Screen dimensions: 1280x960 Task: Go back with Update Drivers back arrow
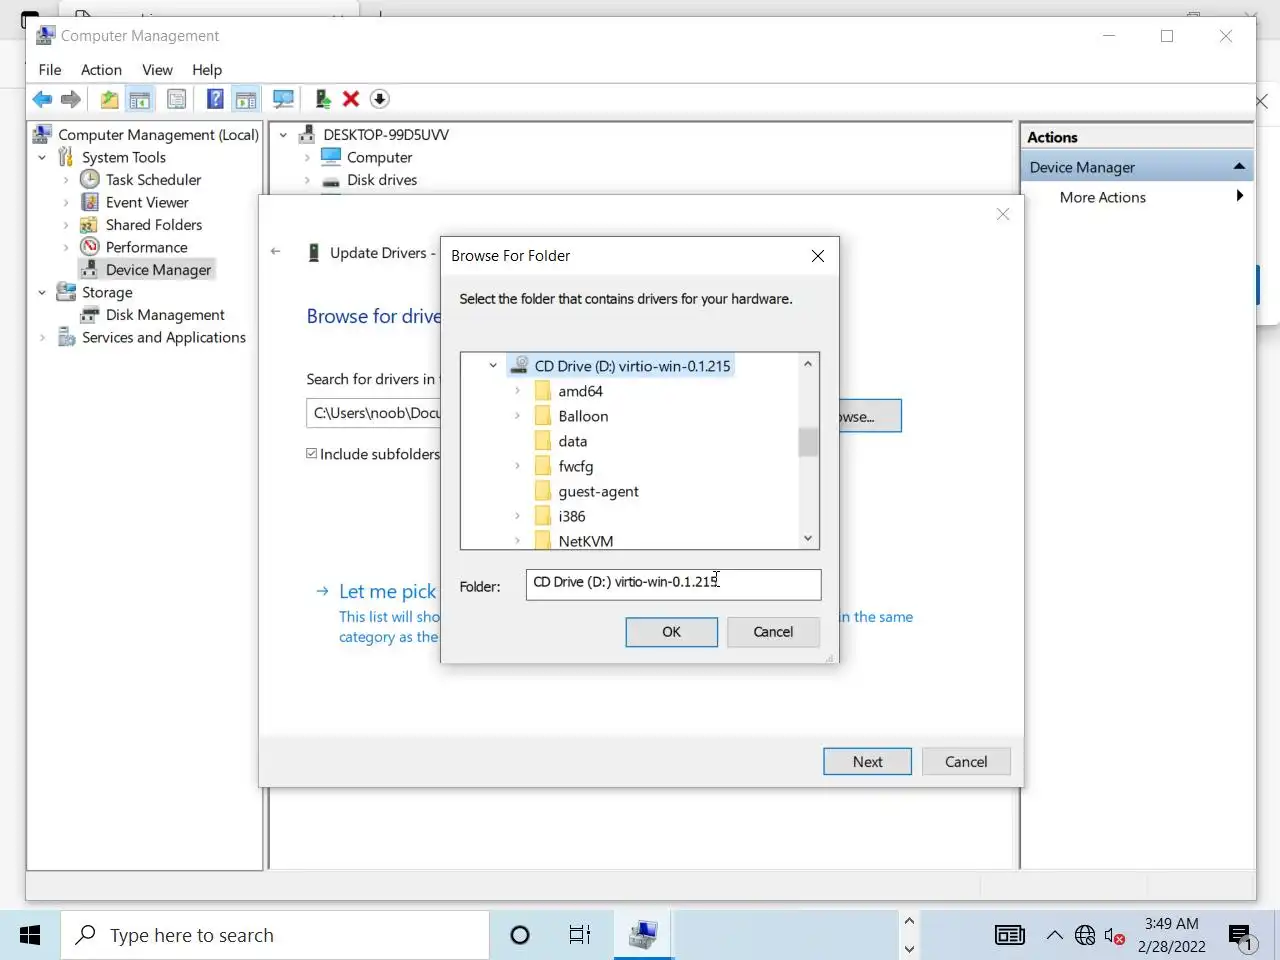coord(276,252)
